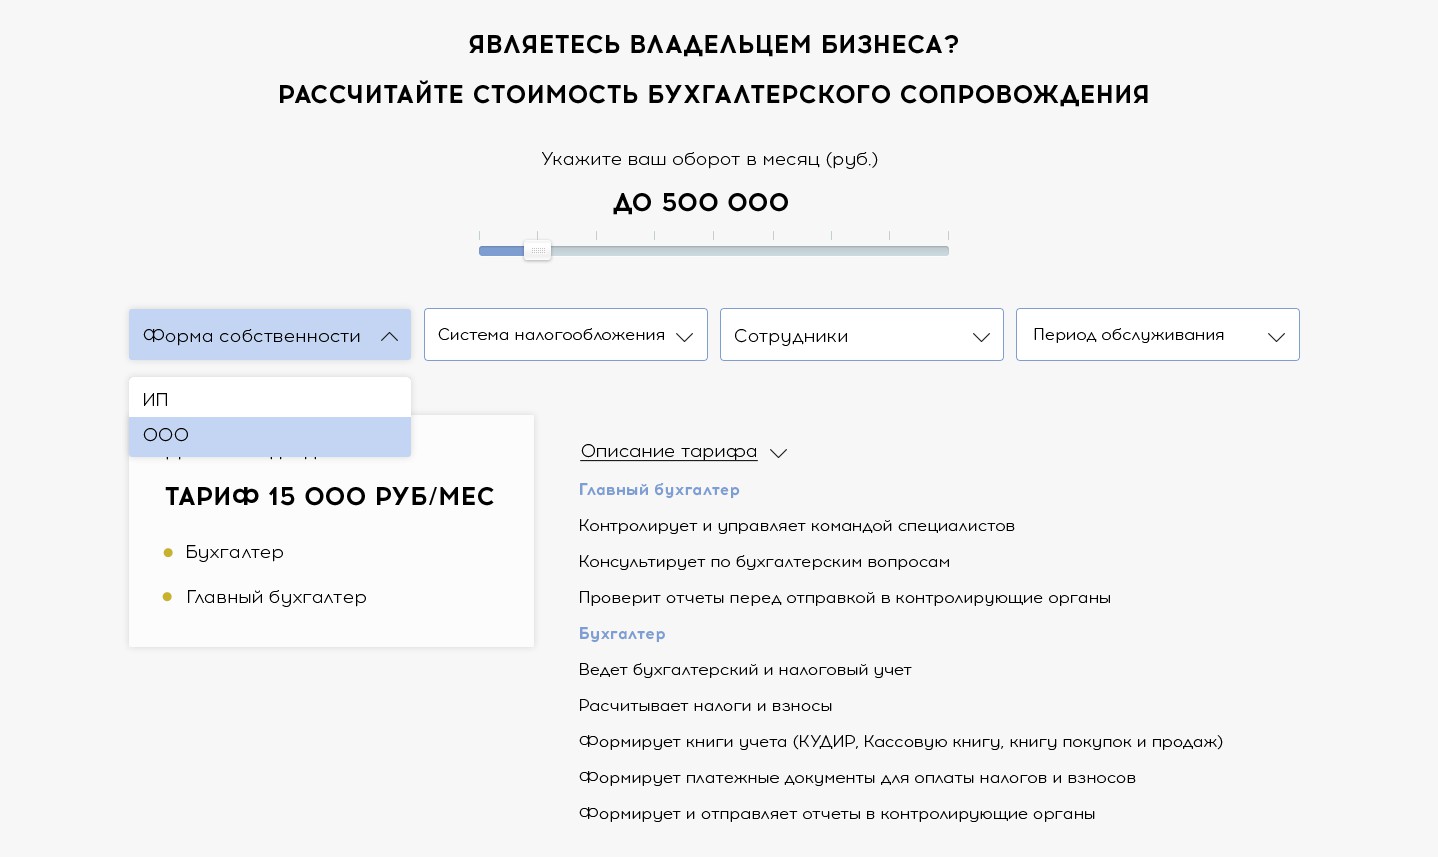Click the Тариф 15 000 руб/мес title
This screenshot has width=1438, height=857.
[x=330, y=497]
